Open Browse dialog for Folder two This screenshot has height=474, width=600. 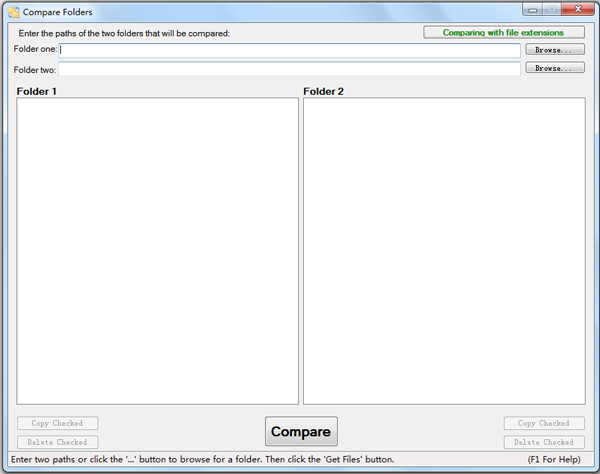[555, 69]
